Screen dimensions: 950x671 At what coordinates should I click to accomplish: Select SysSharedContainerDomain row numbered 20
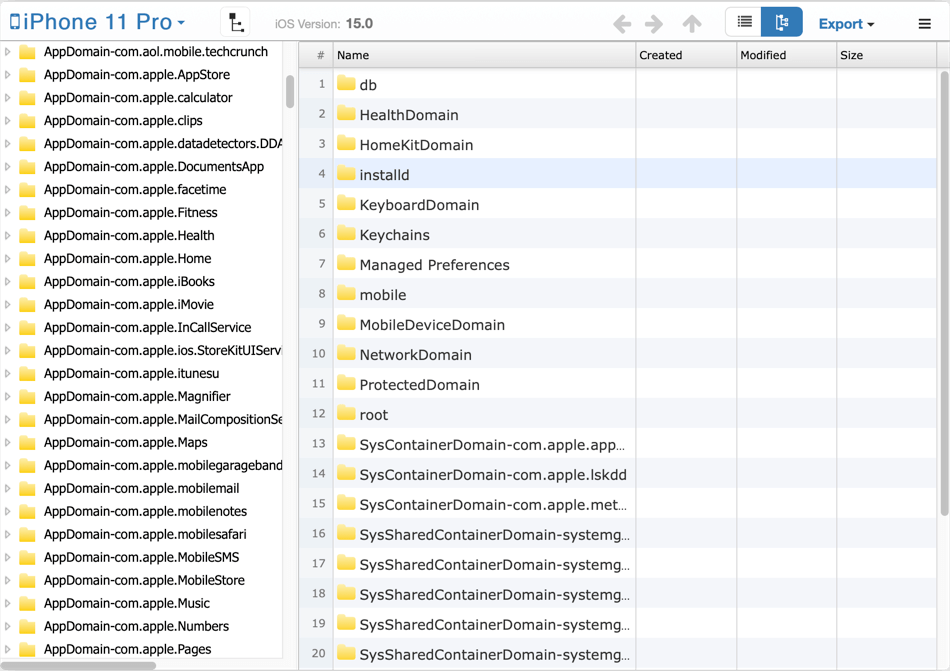[618, 653]
